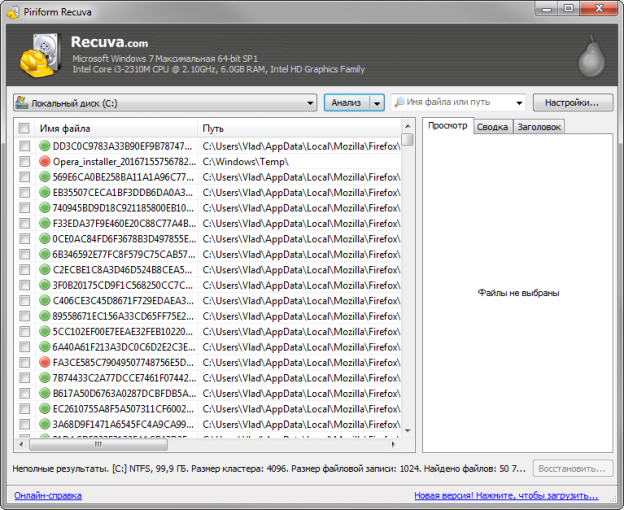Switch to the Сводка tab
This screenshot has width=624, height=510.
(492, 127)
